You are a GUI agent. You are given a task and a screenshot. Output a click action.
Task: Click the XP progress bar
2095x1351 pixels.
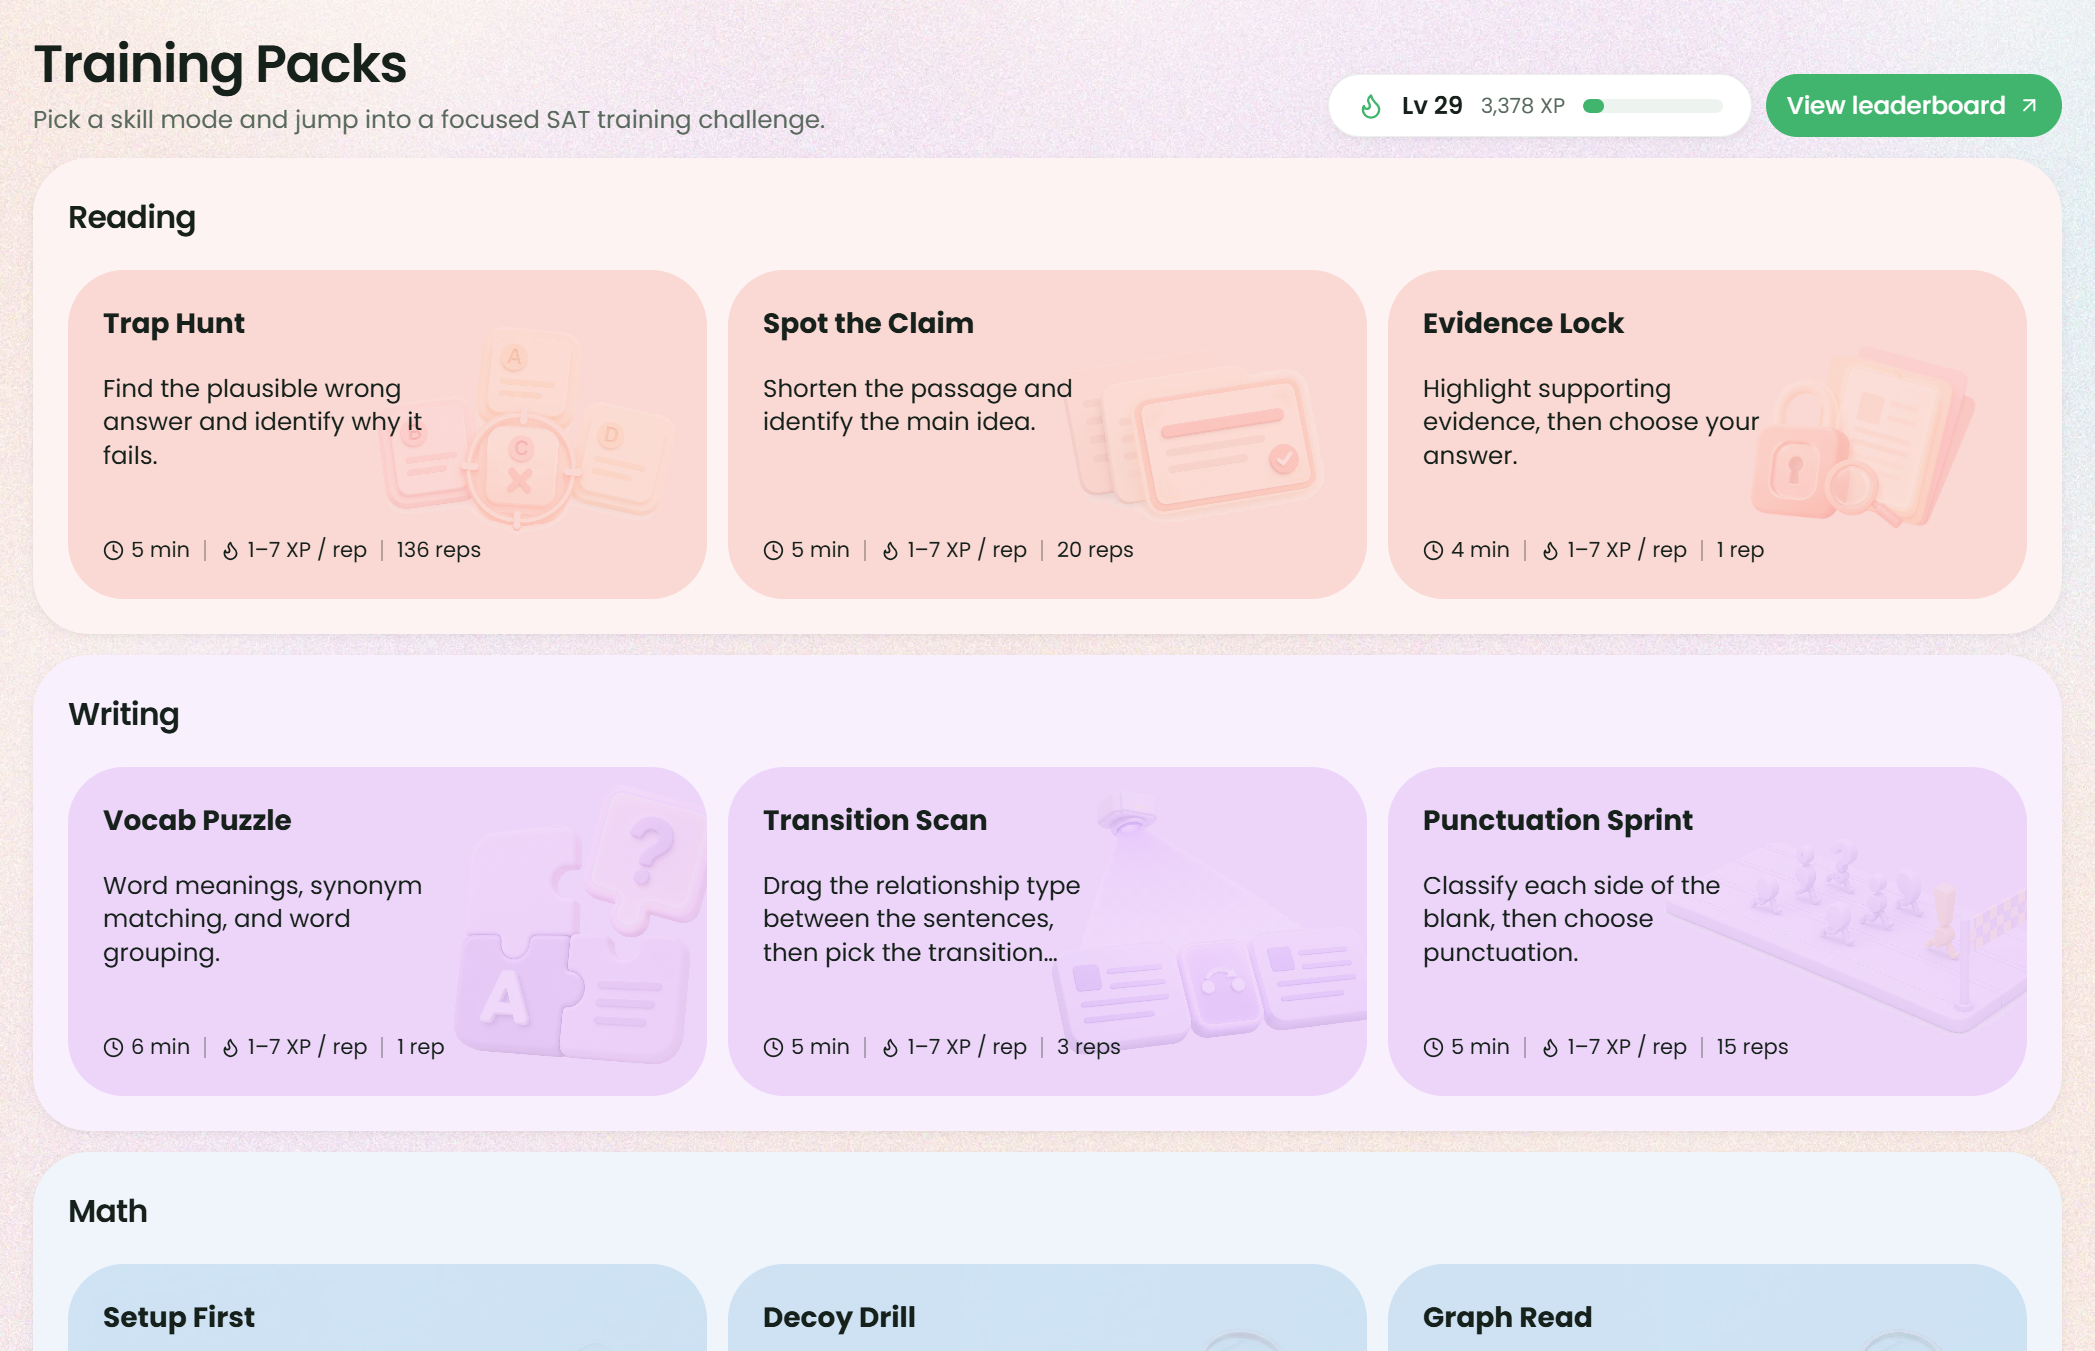click(x=1652, y=106)
